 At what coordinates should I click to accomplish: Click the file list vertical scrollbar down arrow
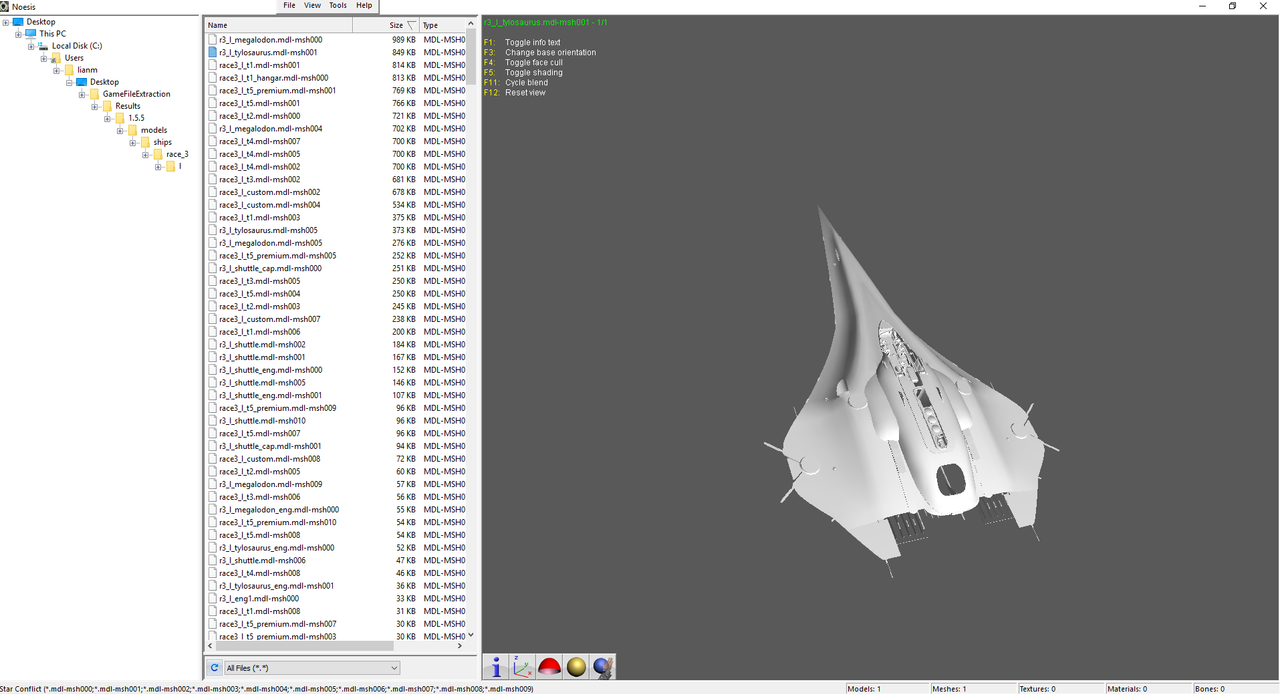pyautogui.click(x=471, y=636)
